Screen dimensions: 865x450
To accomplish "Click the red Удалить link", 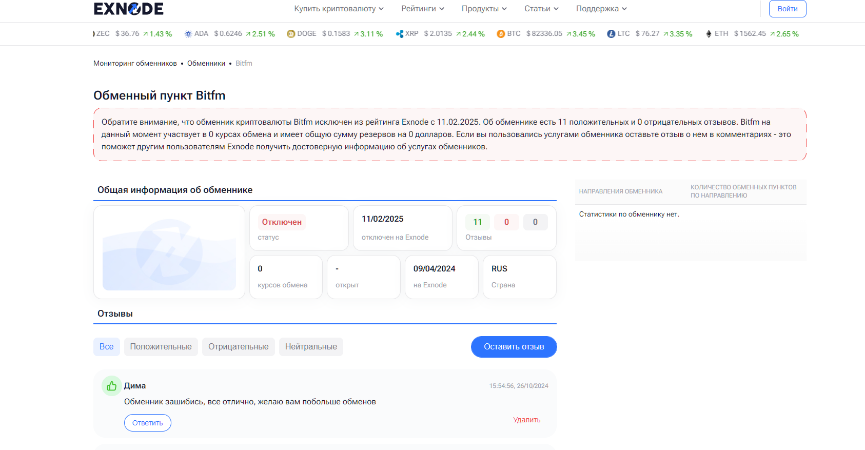I will coord(526,420).
